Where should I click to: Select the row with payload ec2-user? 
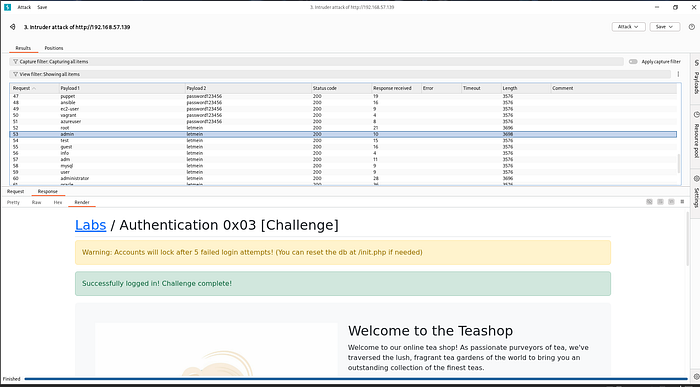click(x=343, y=109)
